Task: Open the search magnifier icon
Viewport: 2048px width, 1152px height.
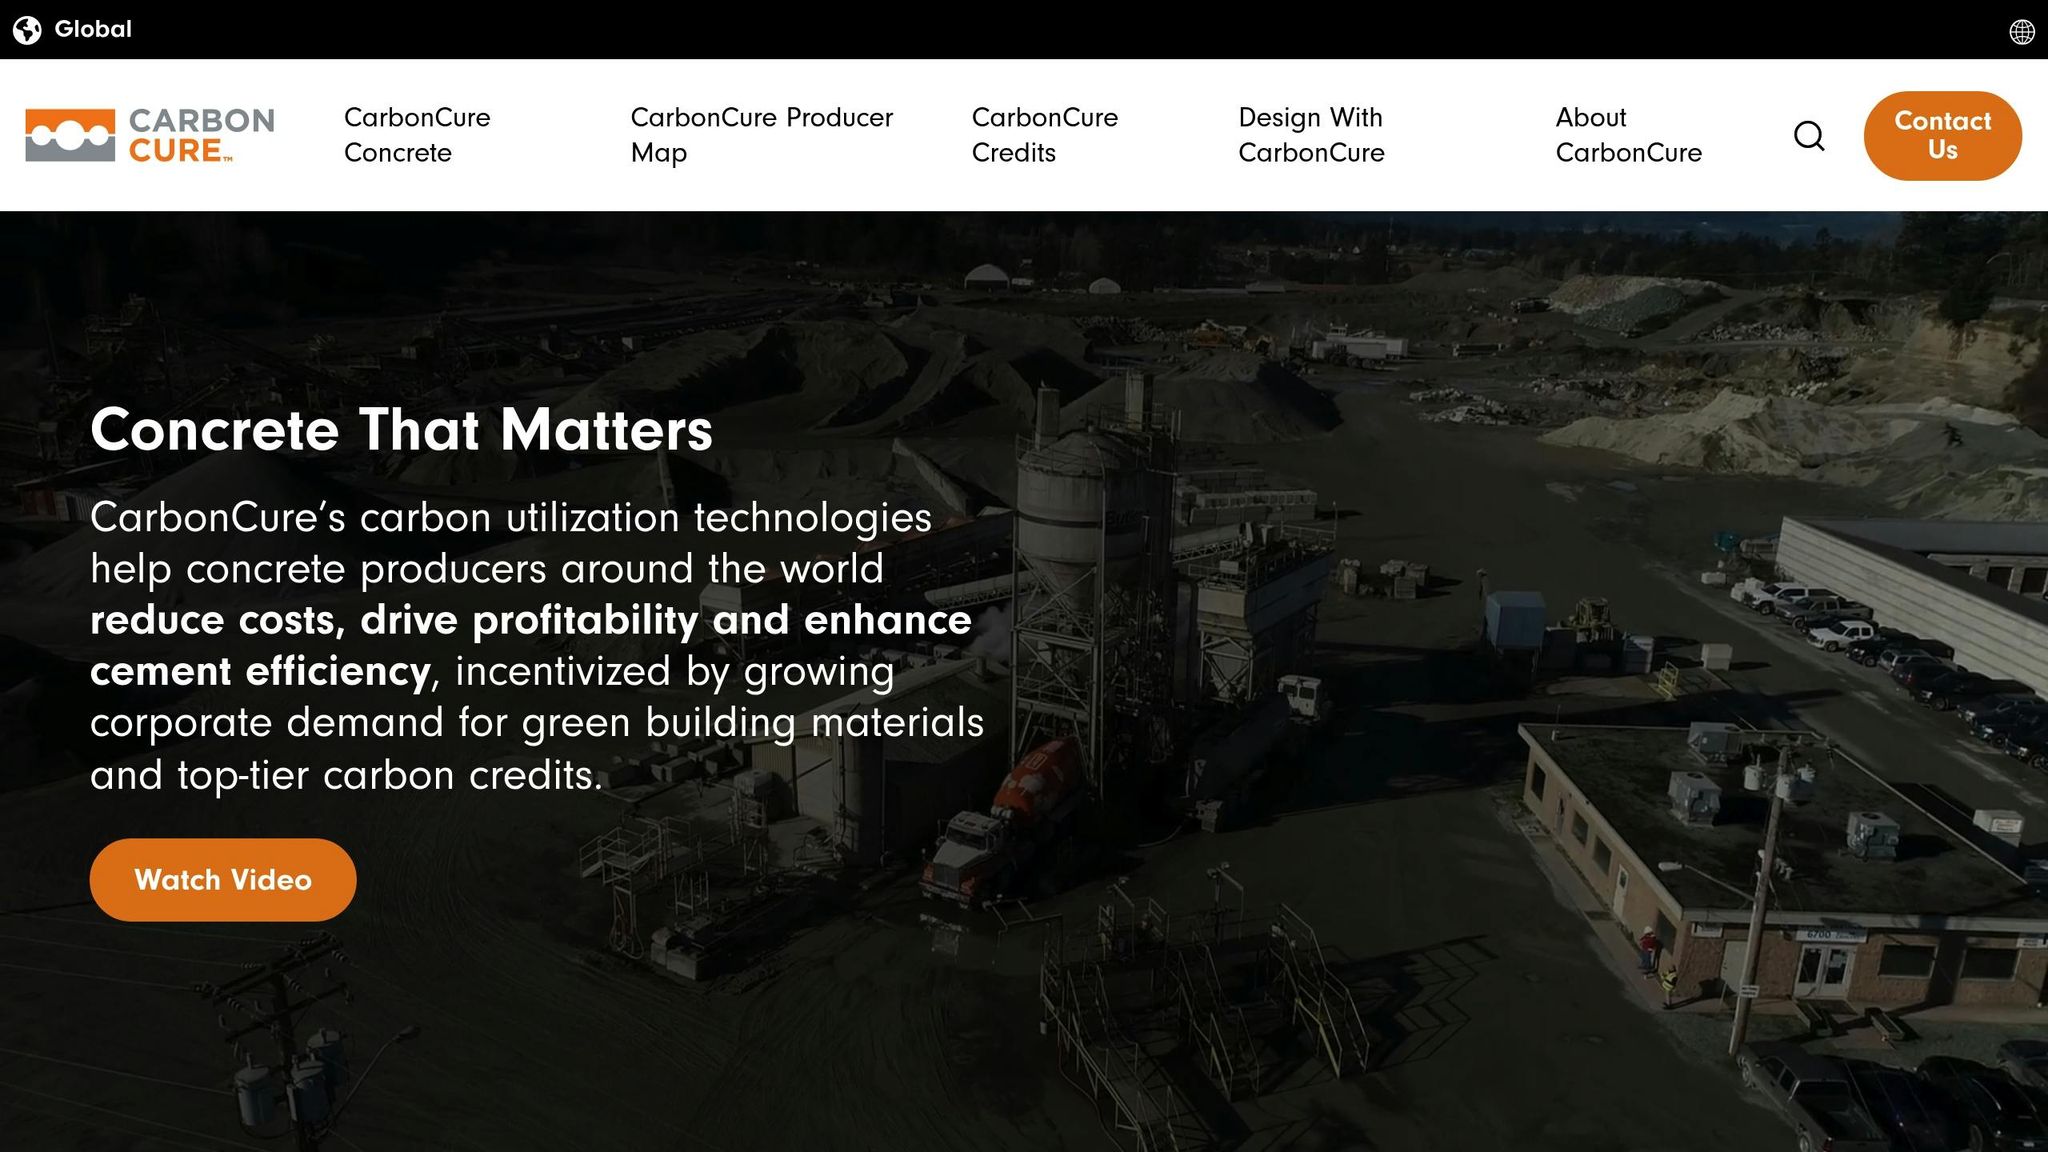Action: tap(1809, 135)
